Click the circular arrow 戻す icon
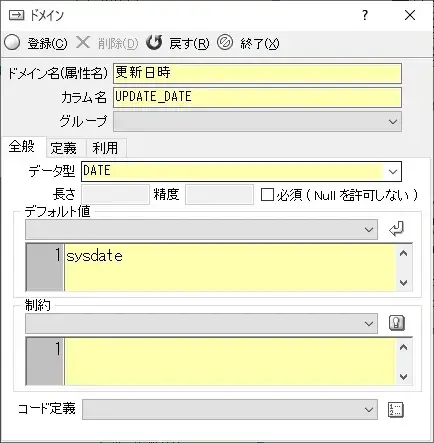 pos(154,43)
